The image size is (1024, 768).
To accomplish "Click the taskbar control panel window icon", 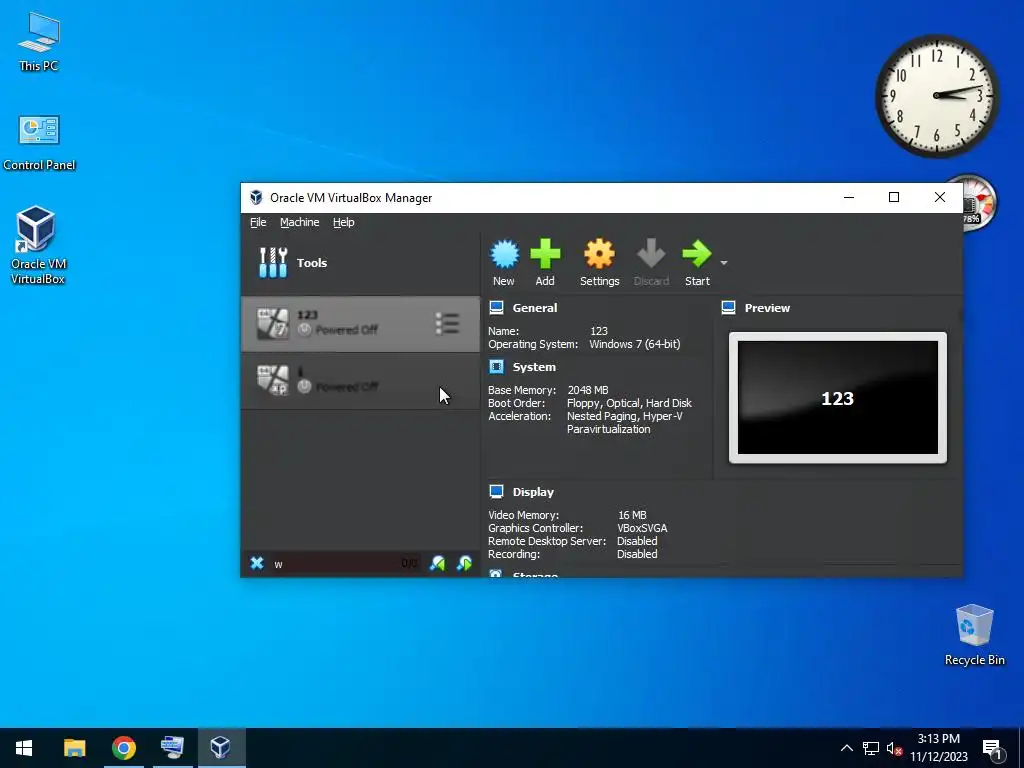I will (x=172, y=748).
